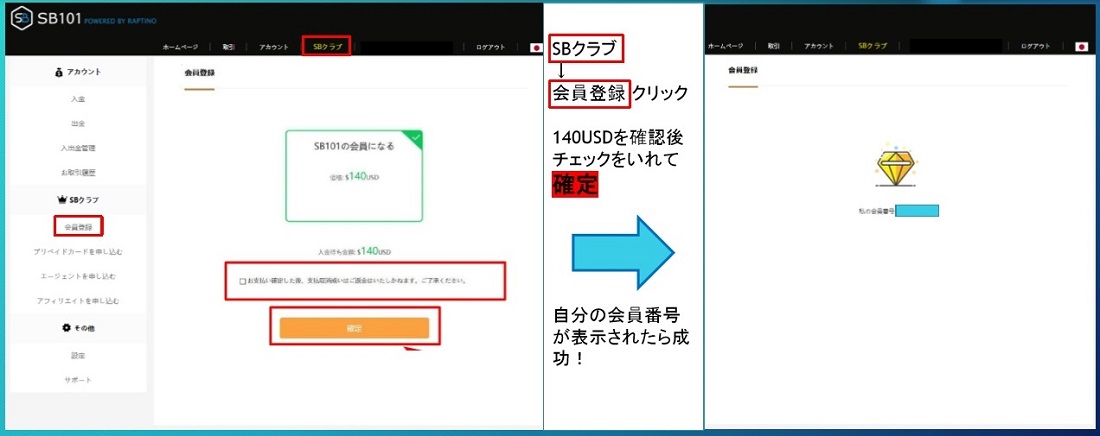Open 取引 in left window navigation
Image resolution: width=1100 pixels, height=436 pixels.
click(x=229, y=47)
